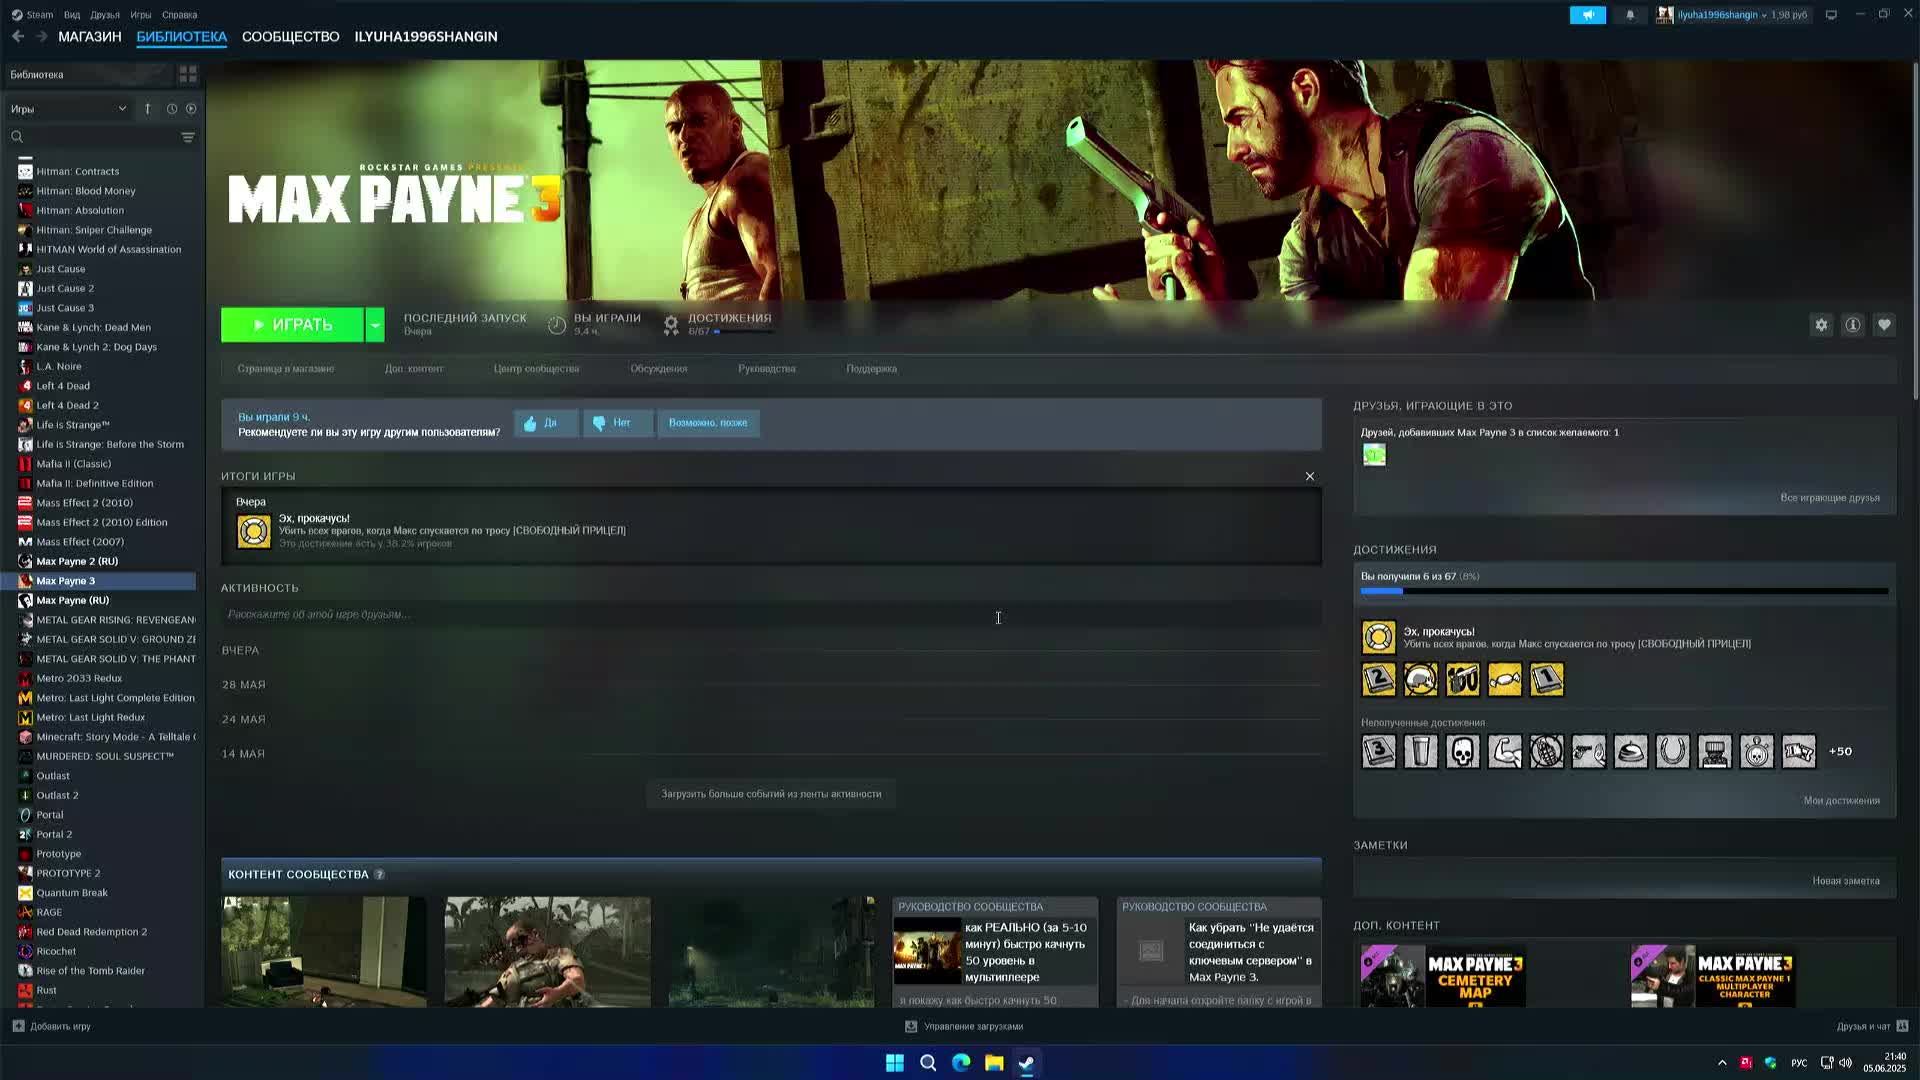1920x1080 pixels.
Task: Select Red Dead Redemption 2 in library
Action: 92,932
